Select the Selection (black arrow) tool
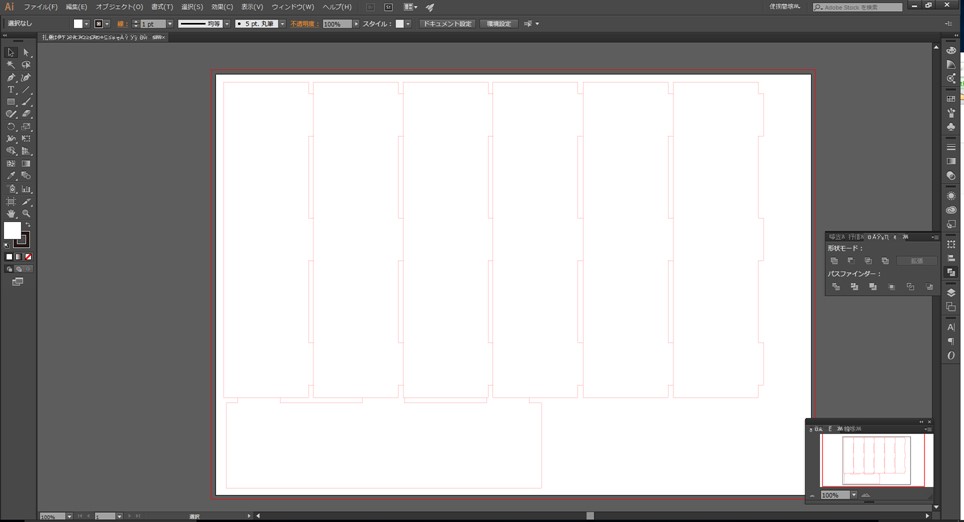 point(11,53)
